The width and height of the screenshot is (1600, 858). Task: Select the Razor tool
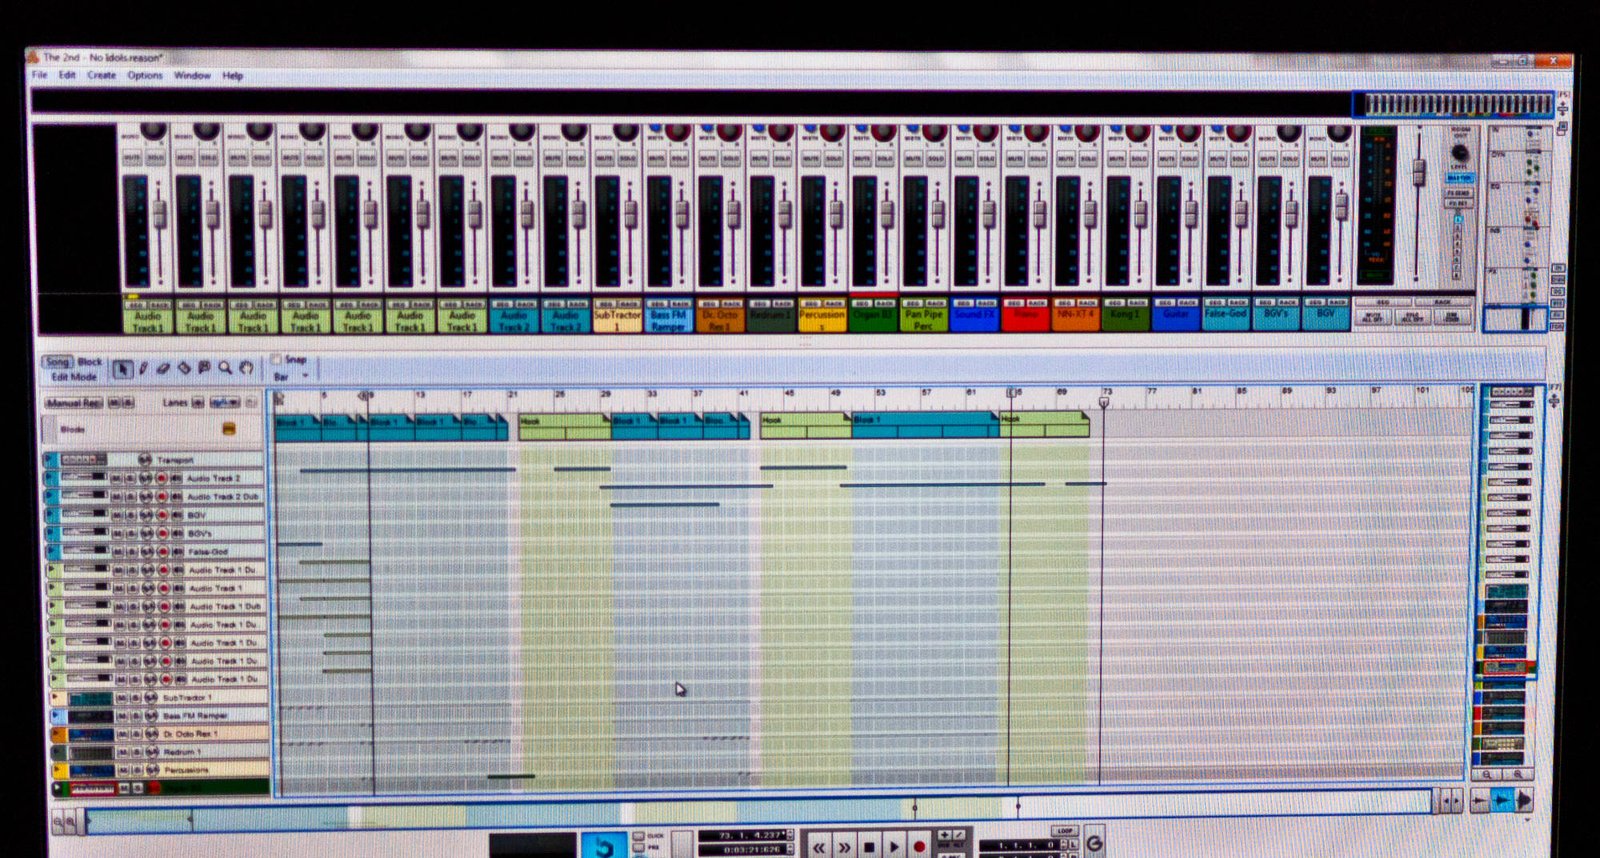point(184,369)
